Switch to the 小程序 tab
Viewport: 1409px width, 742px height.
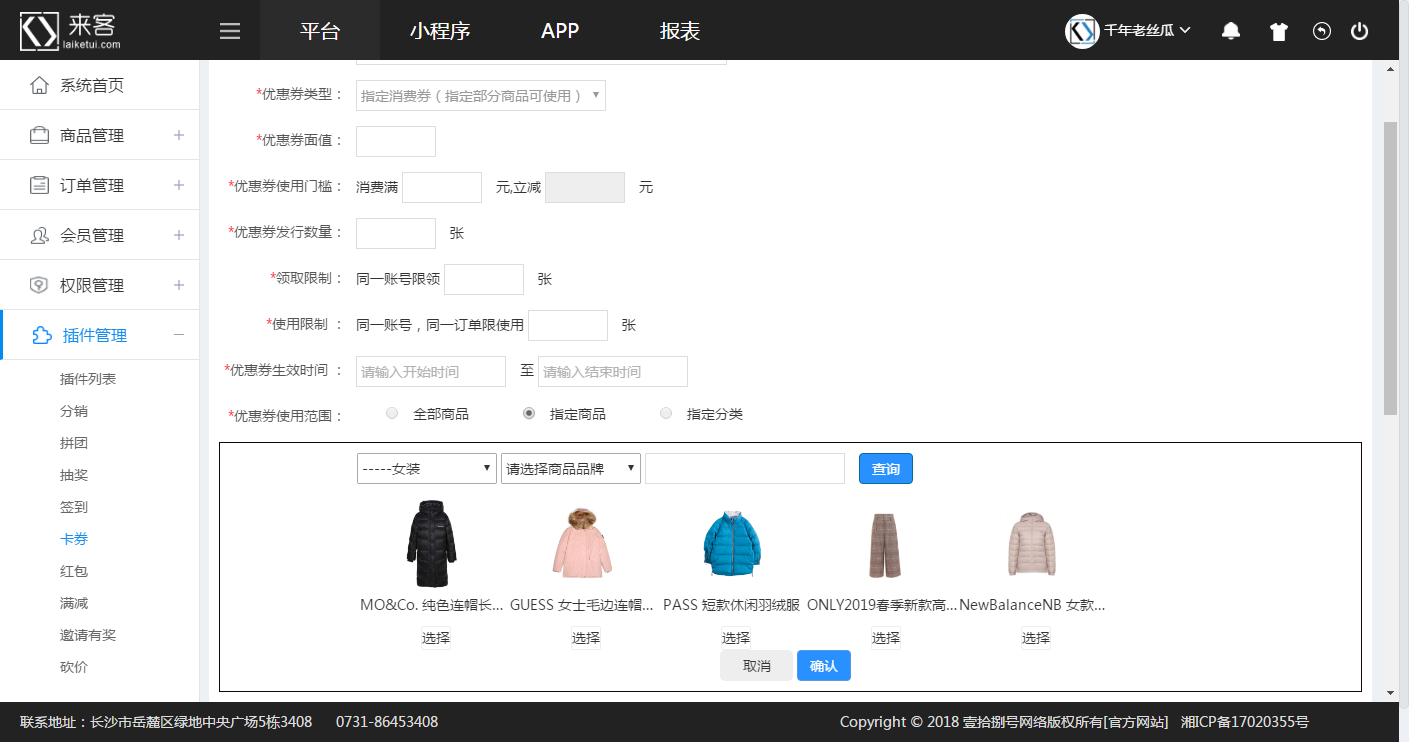point(440,30)
